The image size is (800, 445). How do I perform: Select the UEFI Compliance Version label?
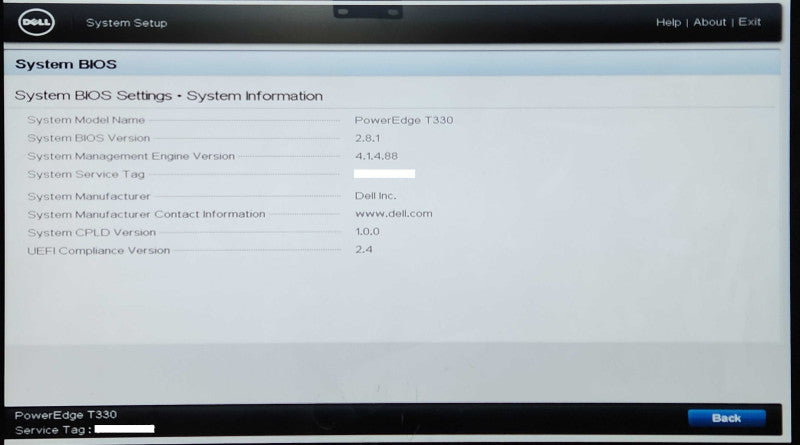pyautogui.click(x=98, y=251)
